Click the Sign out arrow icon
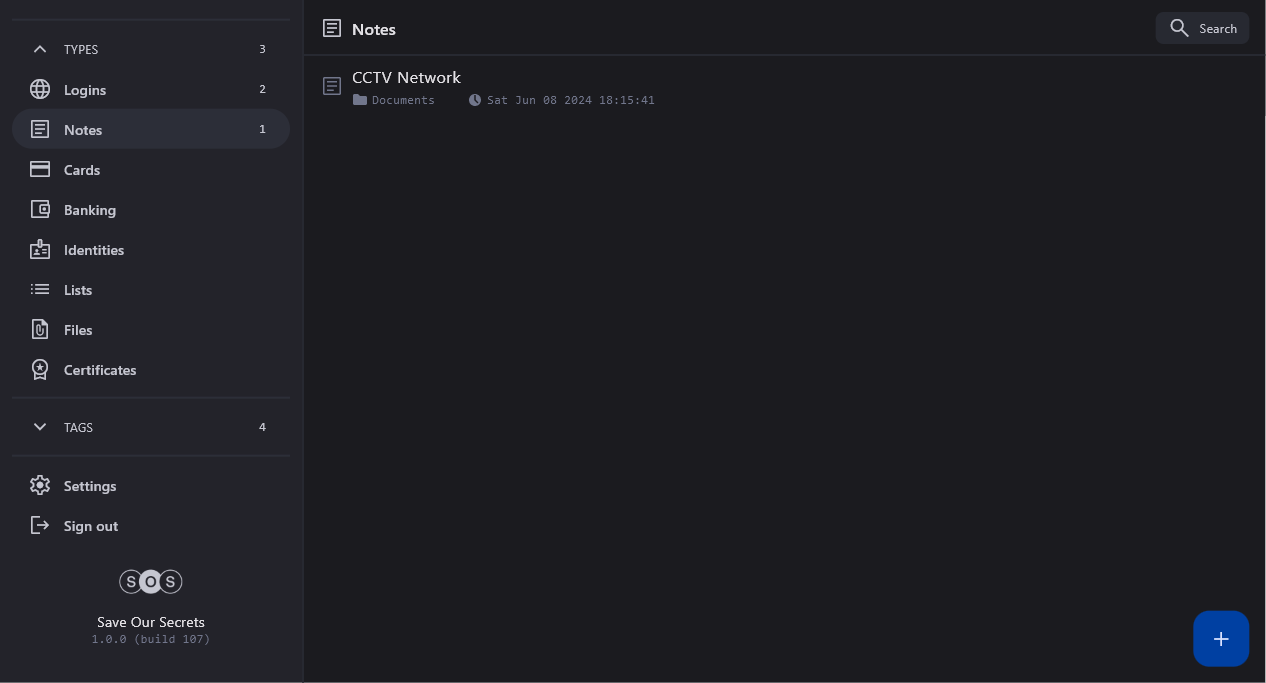Screen dimensions: 1266x683 (x=40, y=525)
